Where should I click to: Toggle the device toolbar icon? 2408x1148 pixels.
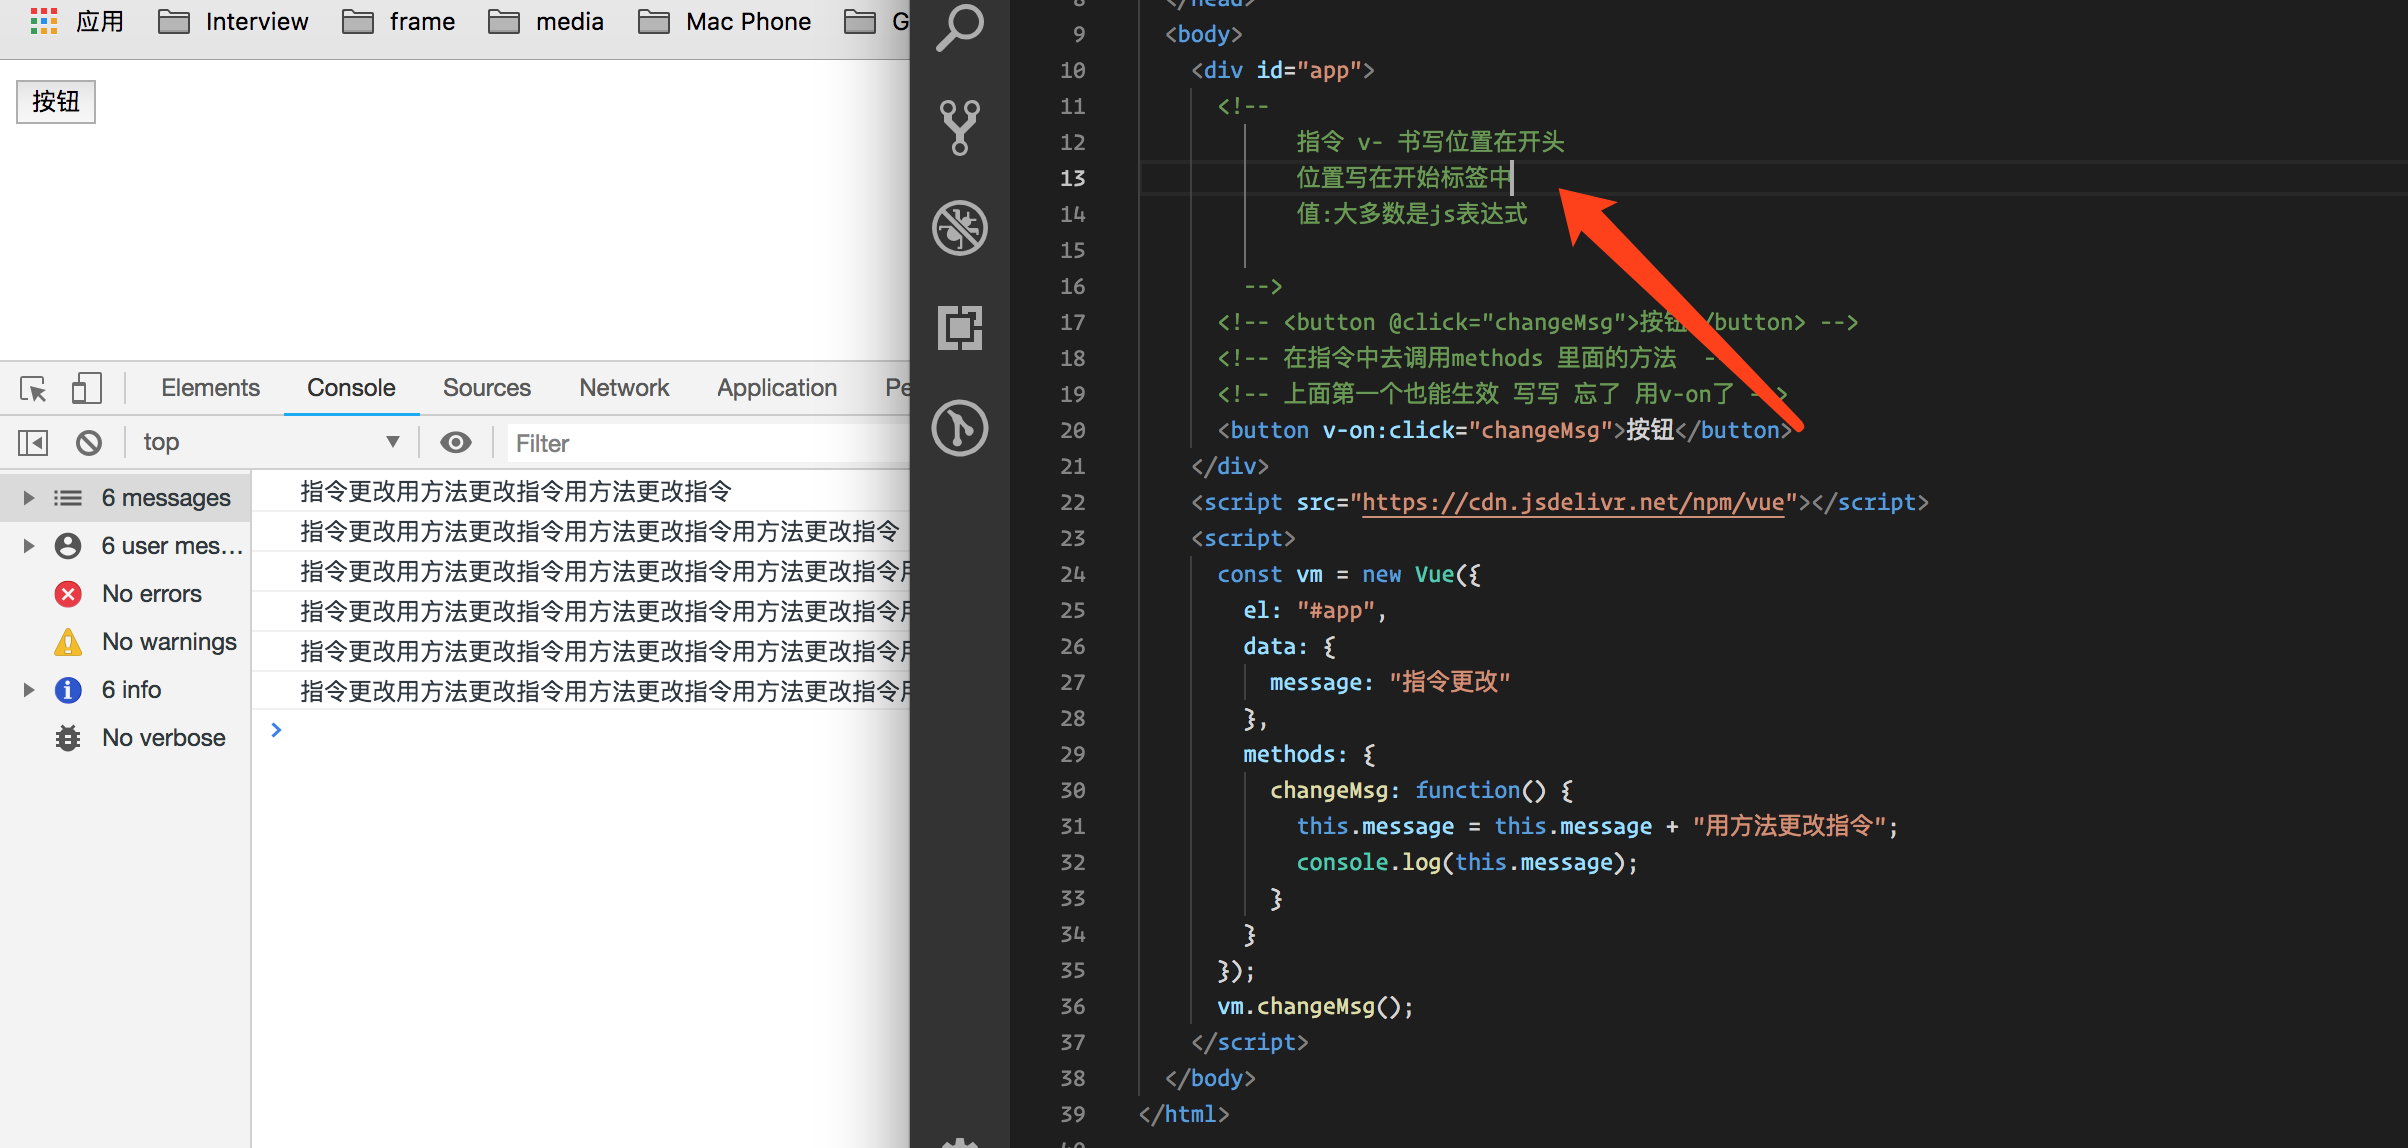86,388
